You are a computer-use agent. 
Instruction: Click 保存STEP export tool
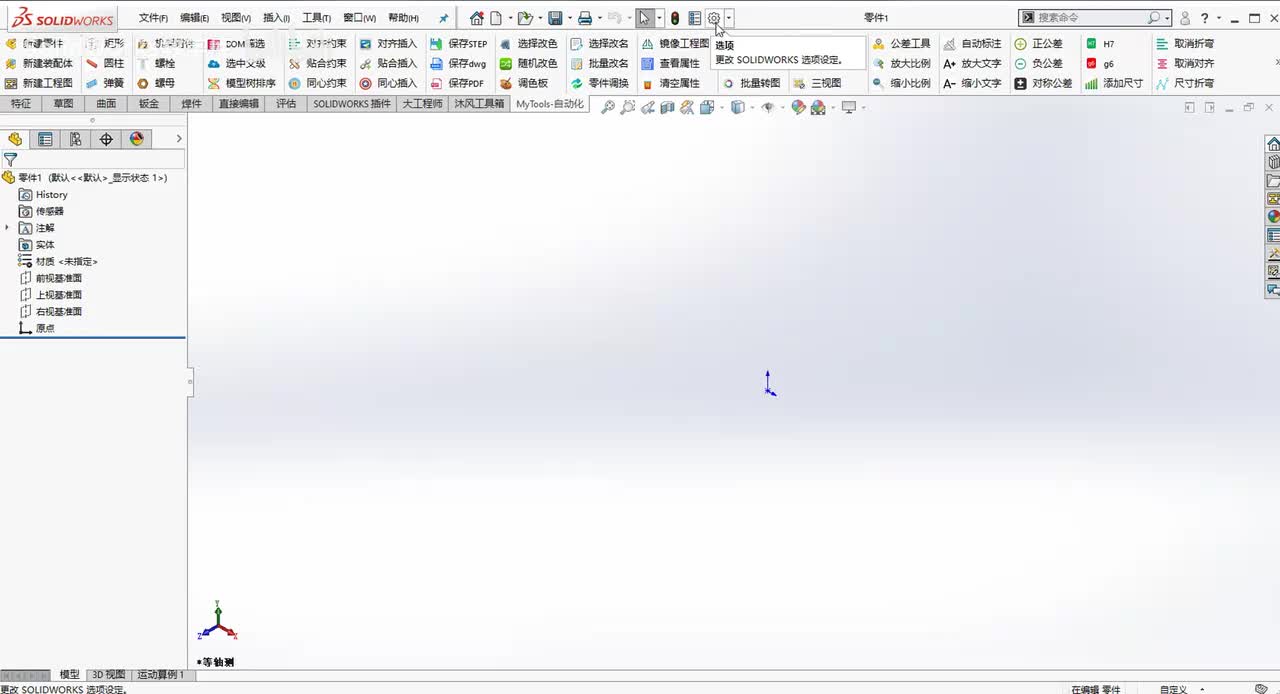click(x=459, y=43)
